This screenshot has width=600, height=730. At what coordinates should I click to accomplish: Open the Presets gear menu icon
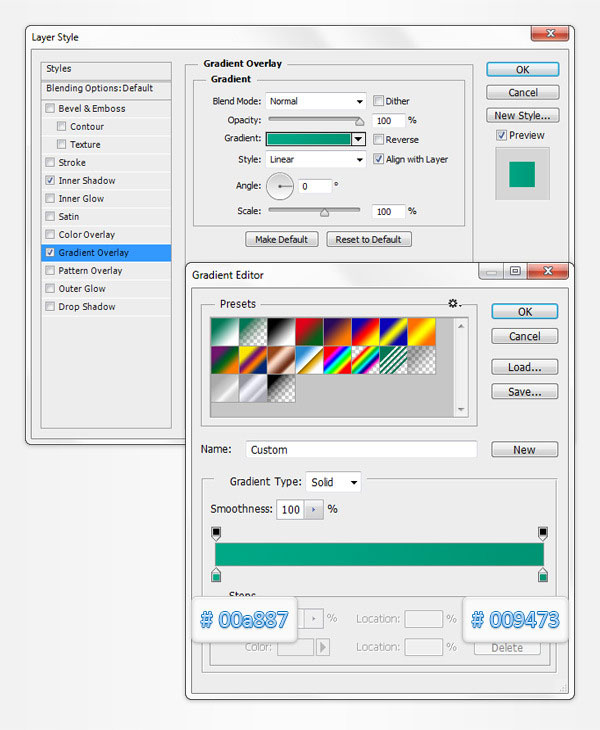[454, 304]
